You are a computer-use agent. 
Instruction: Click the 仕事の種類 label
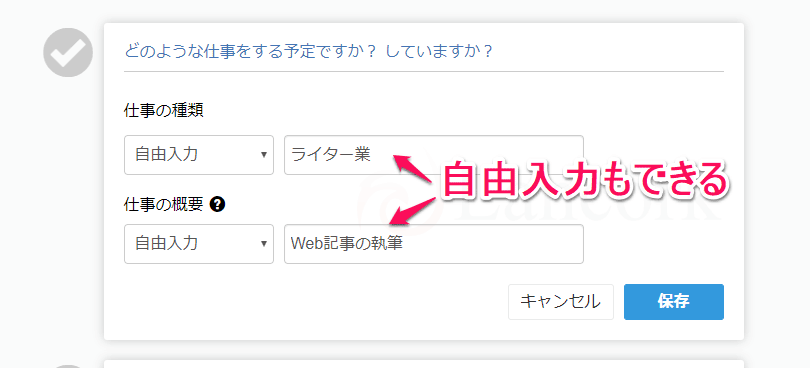pos(164,111)
